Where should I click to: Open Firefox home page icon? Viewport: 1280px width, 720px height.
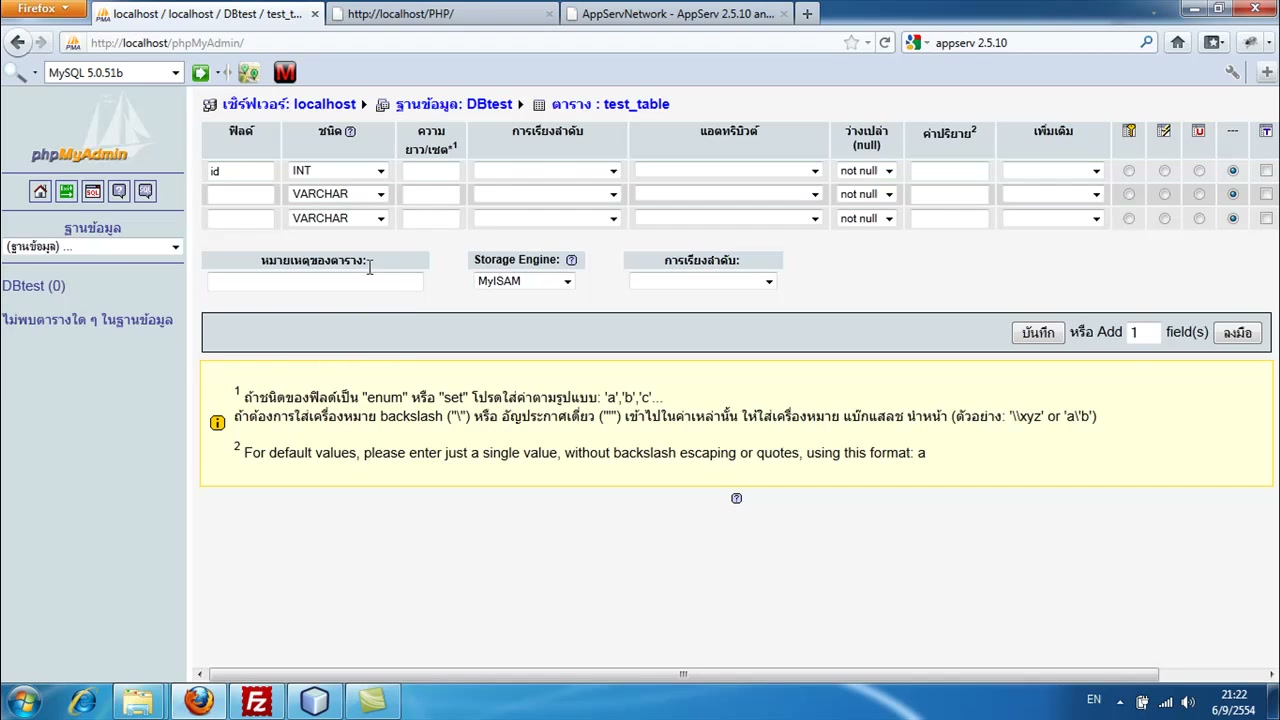(x=1178, y=42)
